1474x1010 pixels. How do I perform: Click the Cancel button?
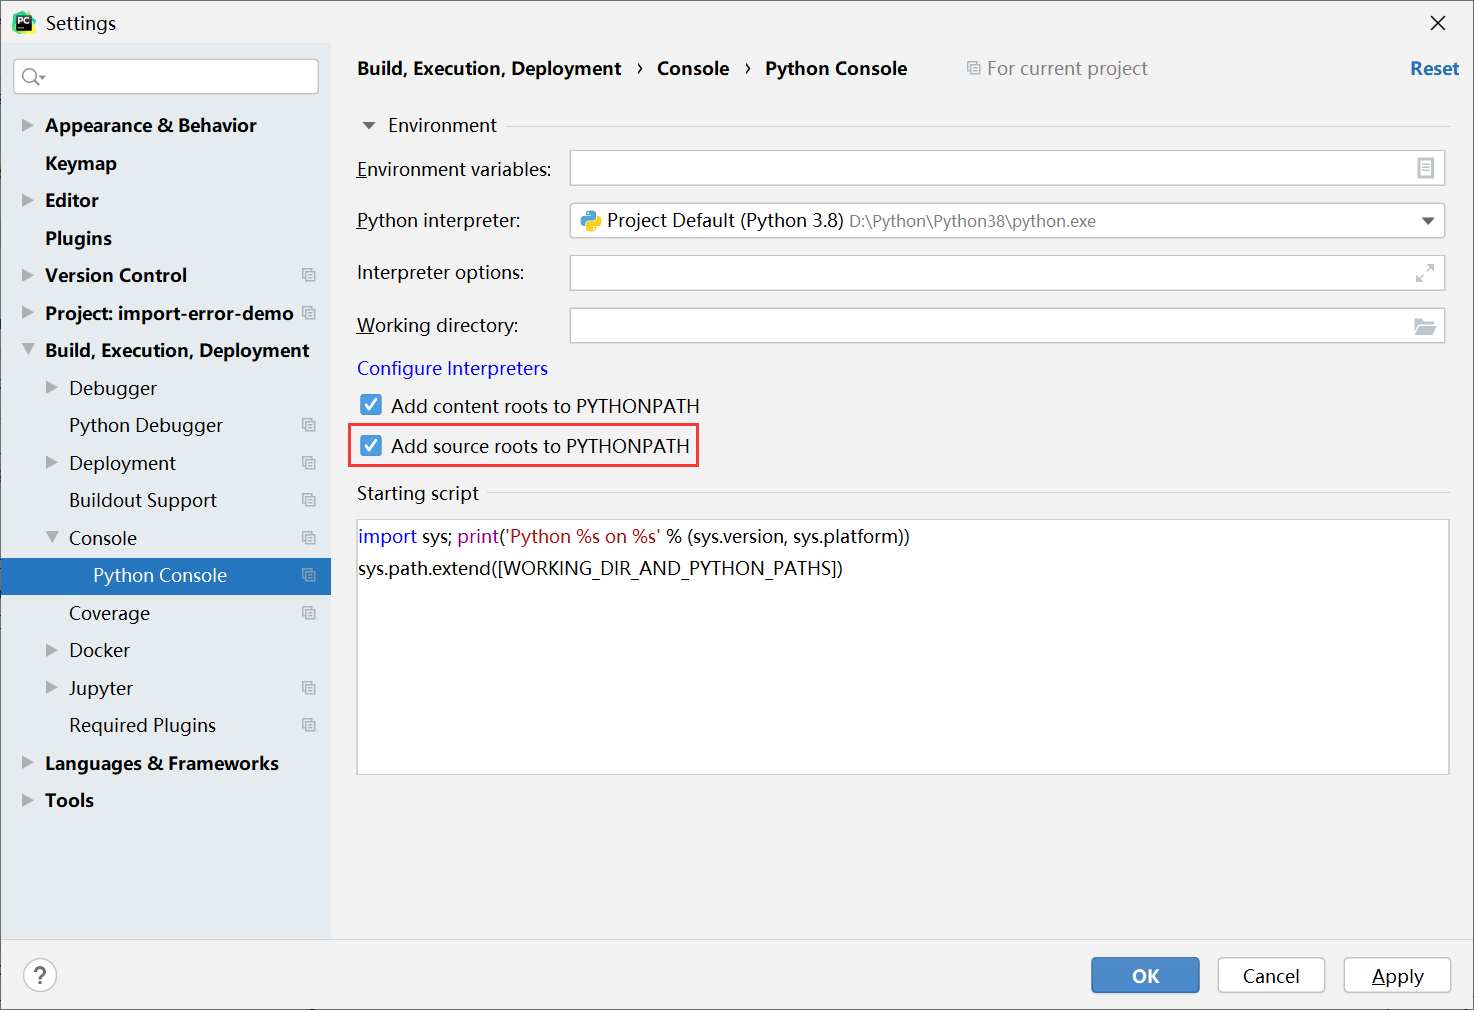tap(1271, 975)
